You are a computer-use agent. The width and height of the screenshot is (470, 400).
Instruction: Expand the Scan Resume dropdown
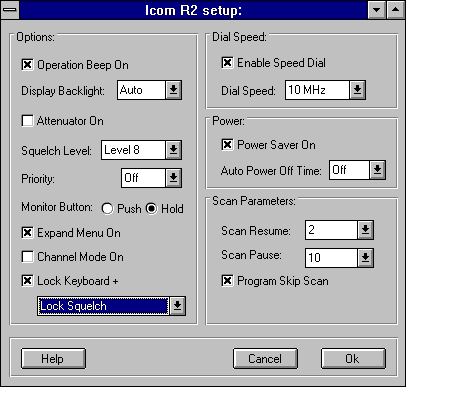tap(365, 230)
